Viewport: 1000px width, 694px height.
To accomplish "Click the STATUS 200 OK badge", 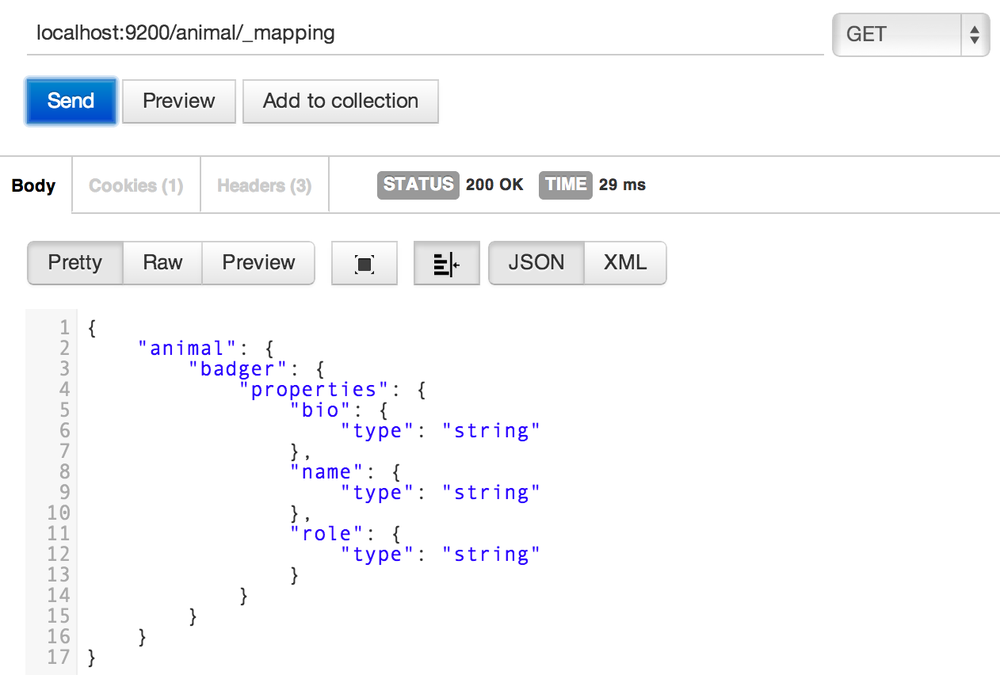I will (451, 185).
